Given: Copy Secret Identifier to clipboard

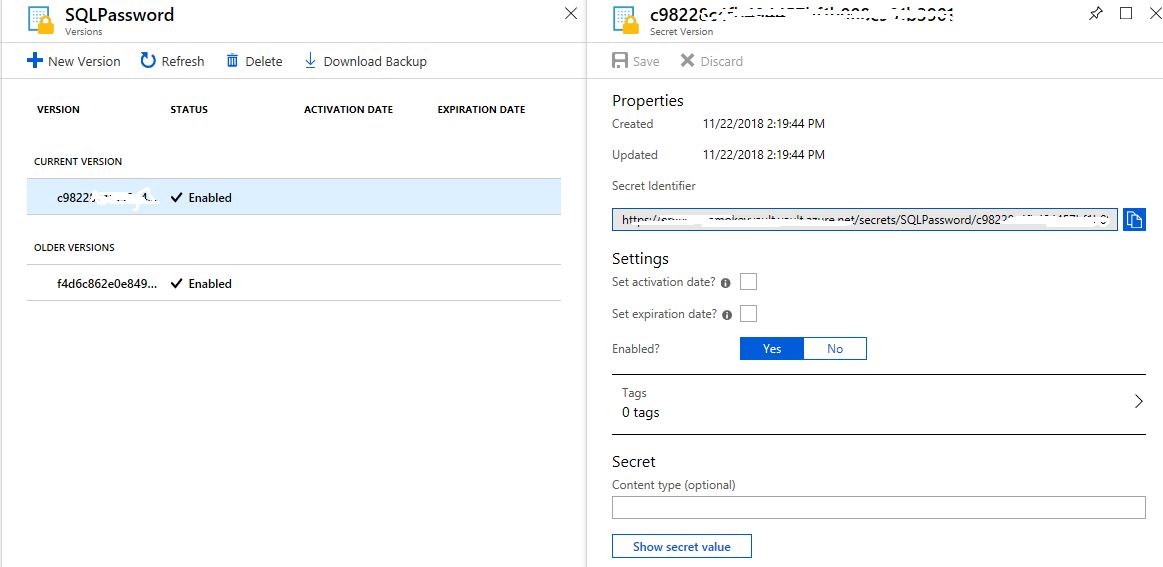Looking at the screenshot, I should 1134,219.
